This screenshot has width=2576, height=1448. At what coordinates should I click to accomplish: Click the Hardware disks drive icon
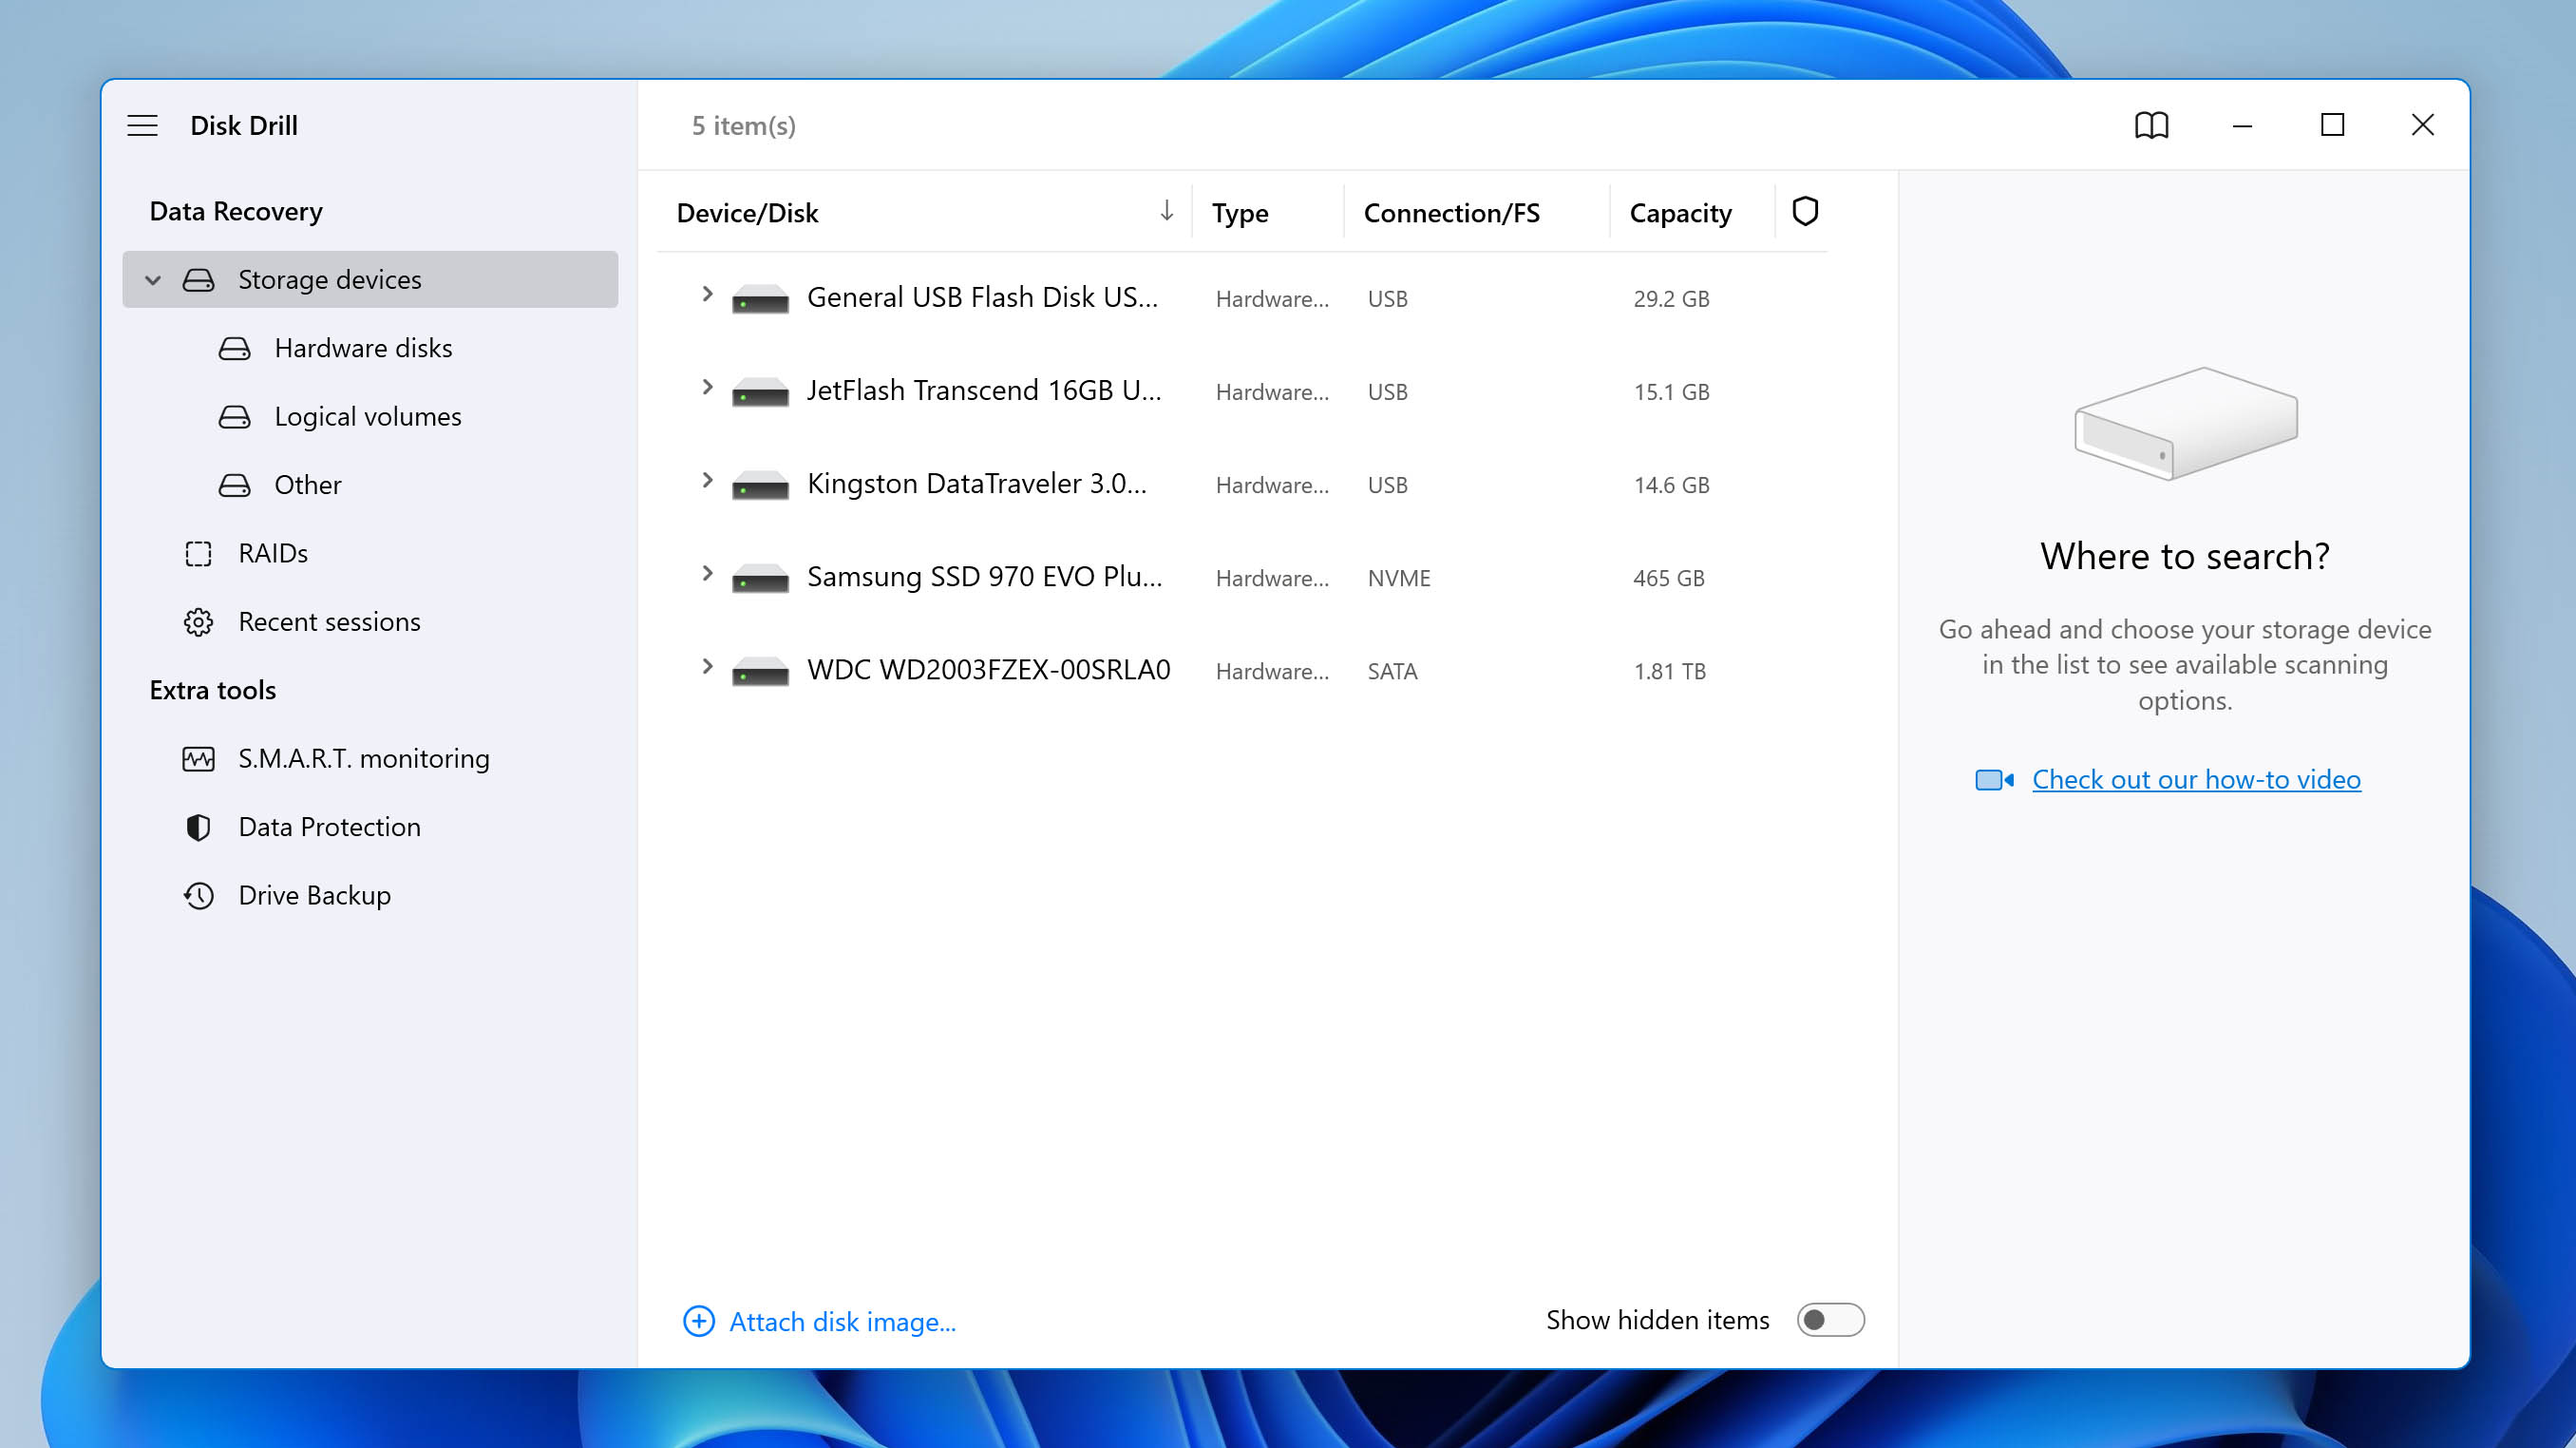(x=234, y=348)
